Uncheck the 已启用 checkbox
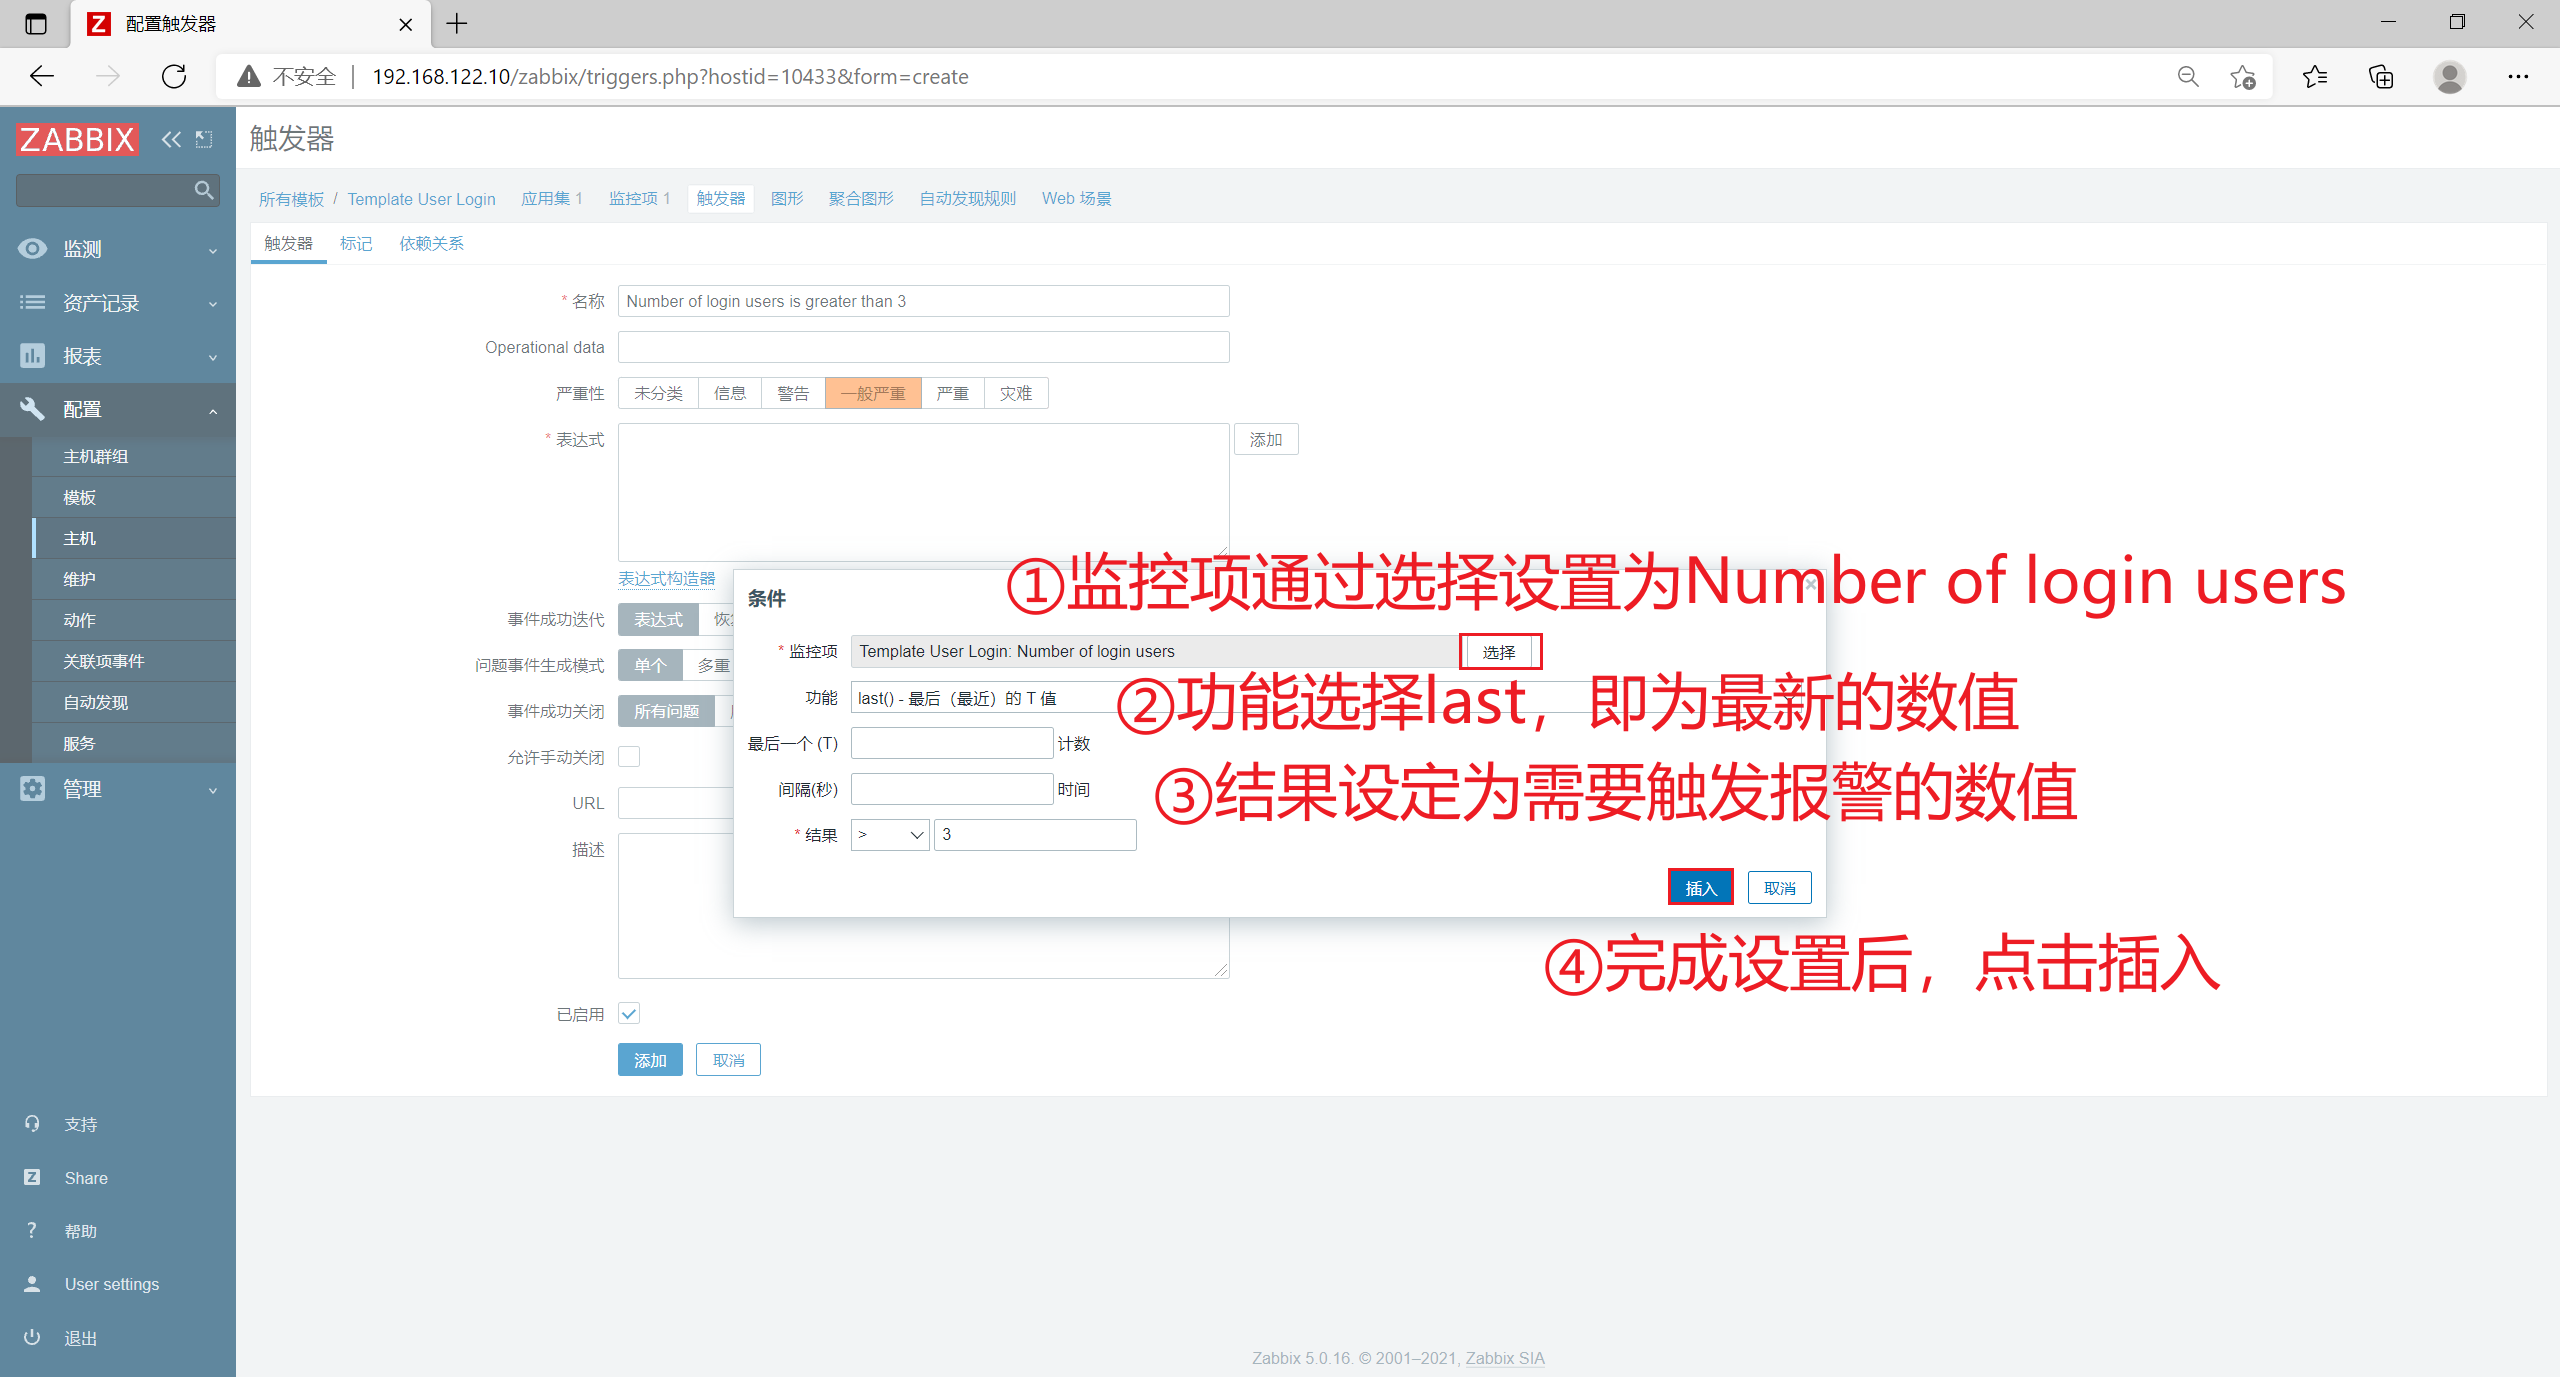Viewport: 2560px width, 1377px height. pos(629,1014)
